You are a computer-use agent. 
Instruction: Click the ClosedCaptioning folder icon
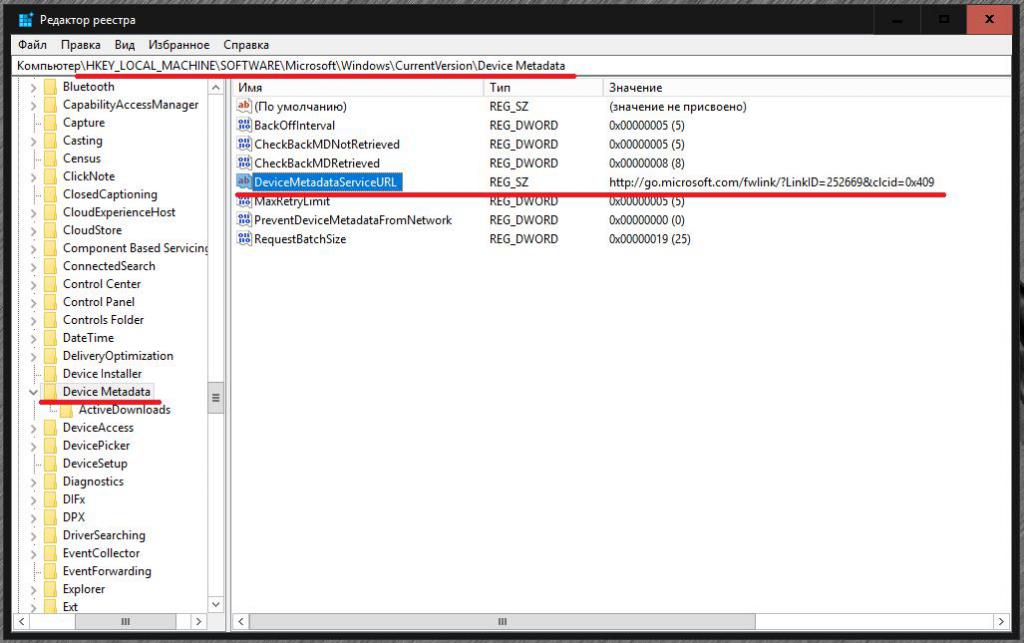tap(50, 195)
